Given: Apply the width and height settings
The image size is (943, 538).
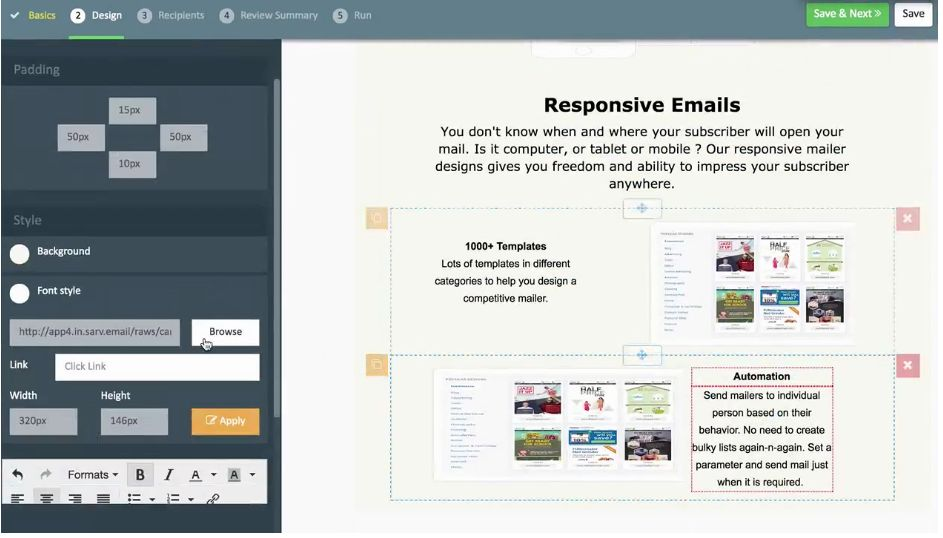Looking at the screenshot, I should [x=226, y=422].
